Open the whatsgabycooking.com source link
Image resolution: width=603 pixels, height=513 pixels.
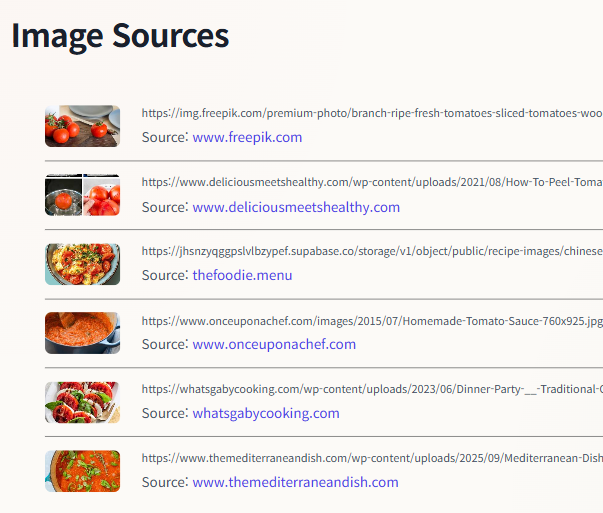click(x=266, y=413)
